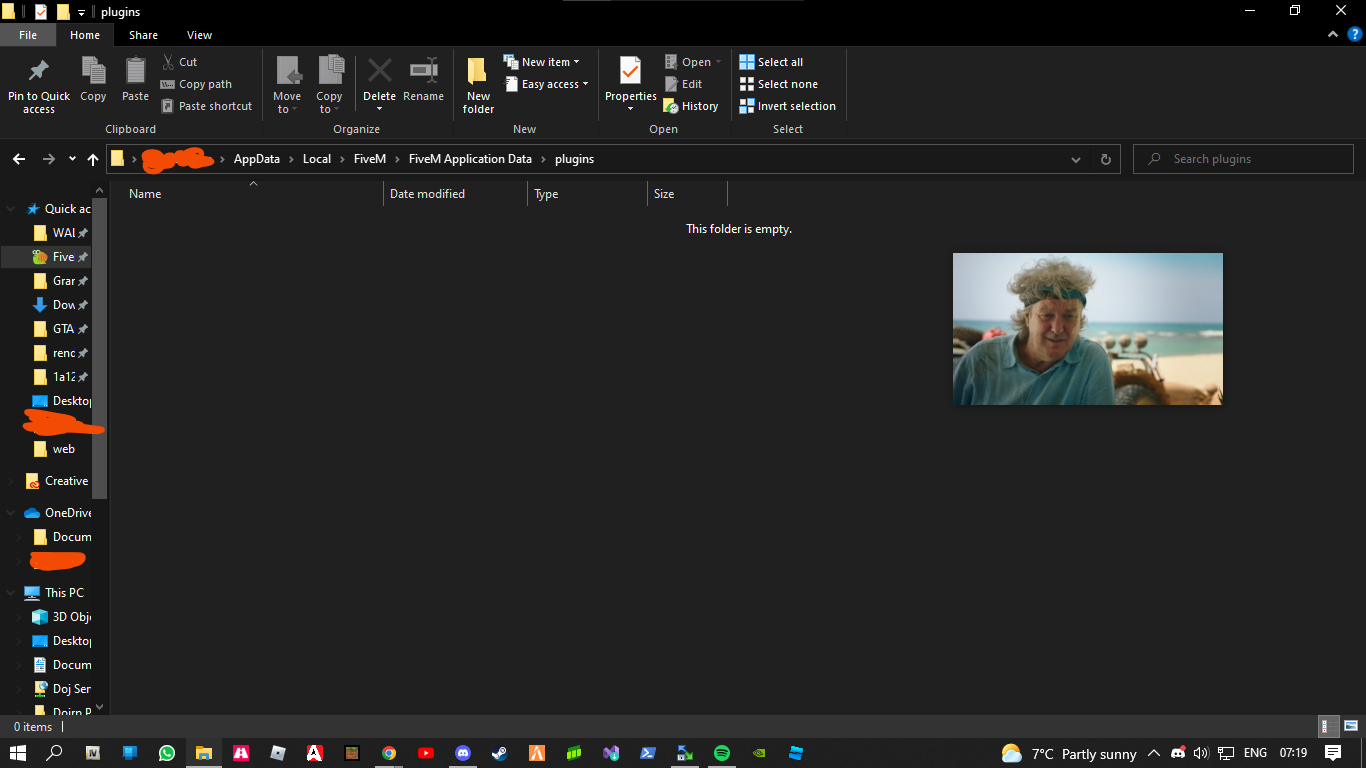This screenshot has height=768, width=1366.
Task: Select Downloads in Quick access
Action: [61, 305]
